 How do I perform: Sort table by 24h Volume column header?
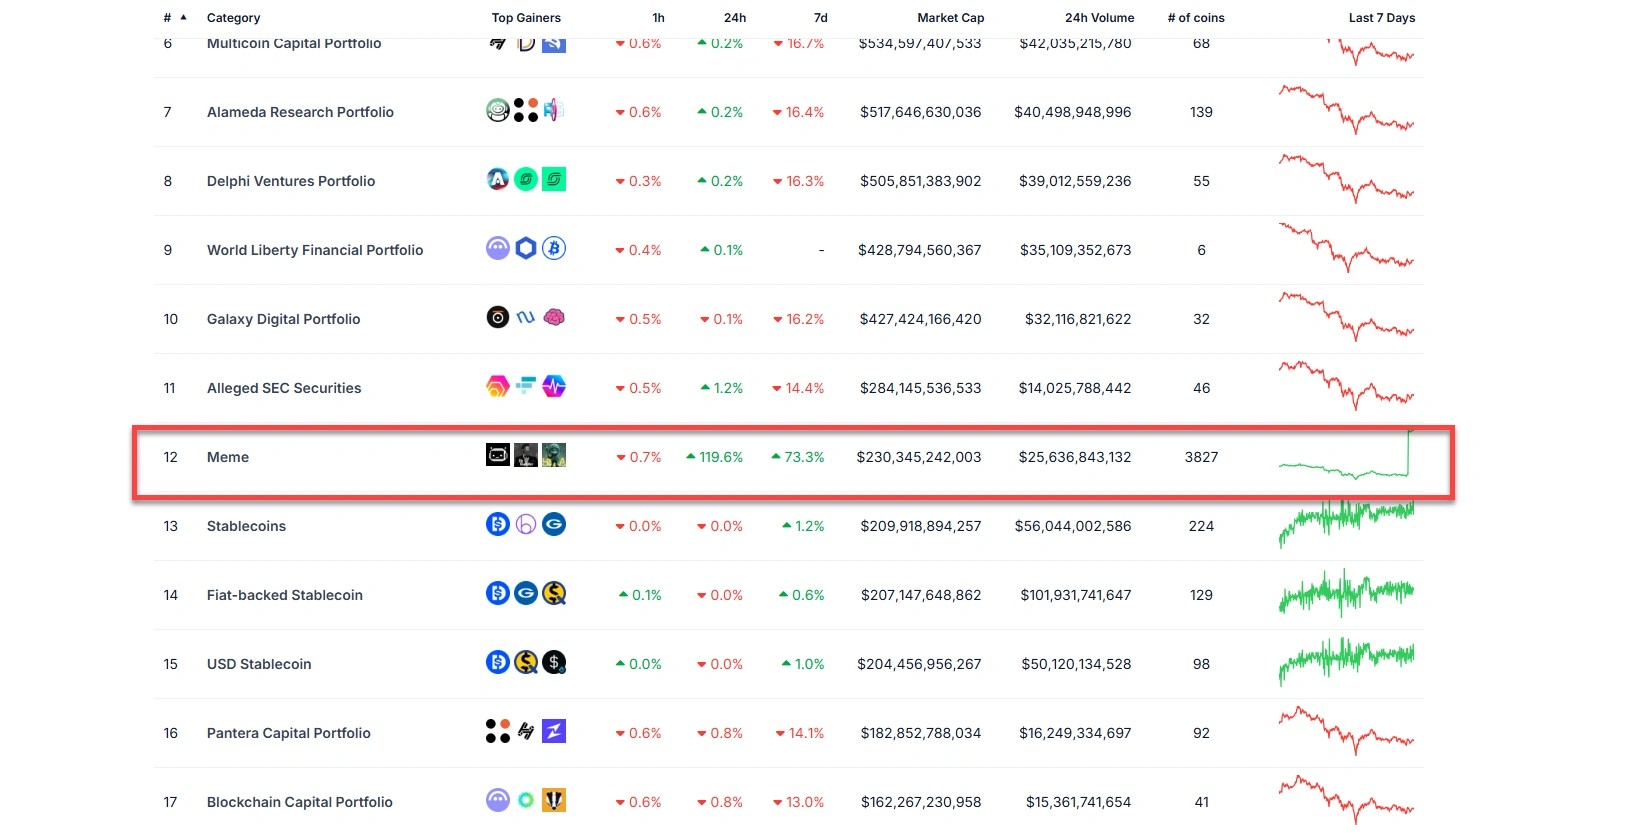[x=1099, y=18]
